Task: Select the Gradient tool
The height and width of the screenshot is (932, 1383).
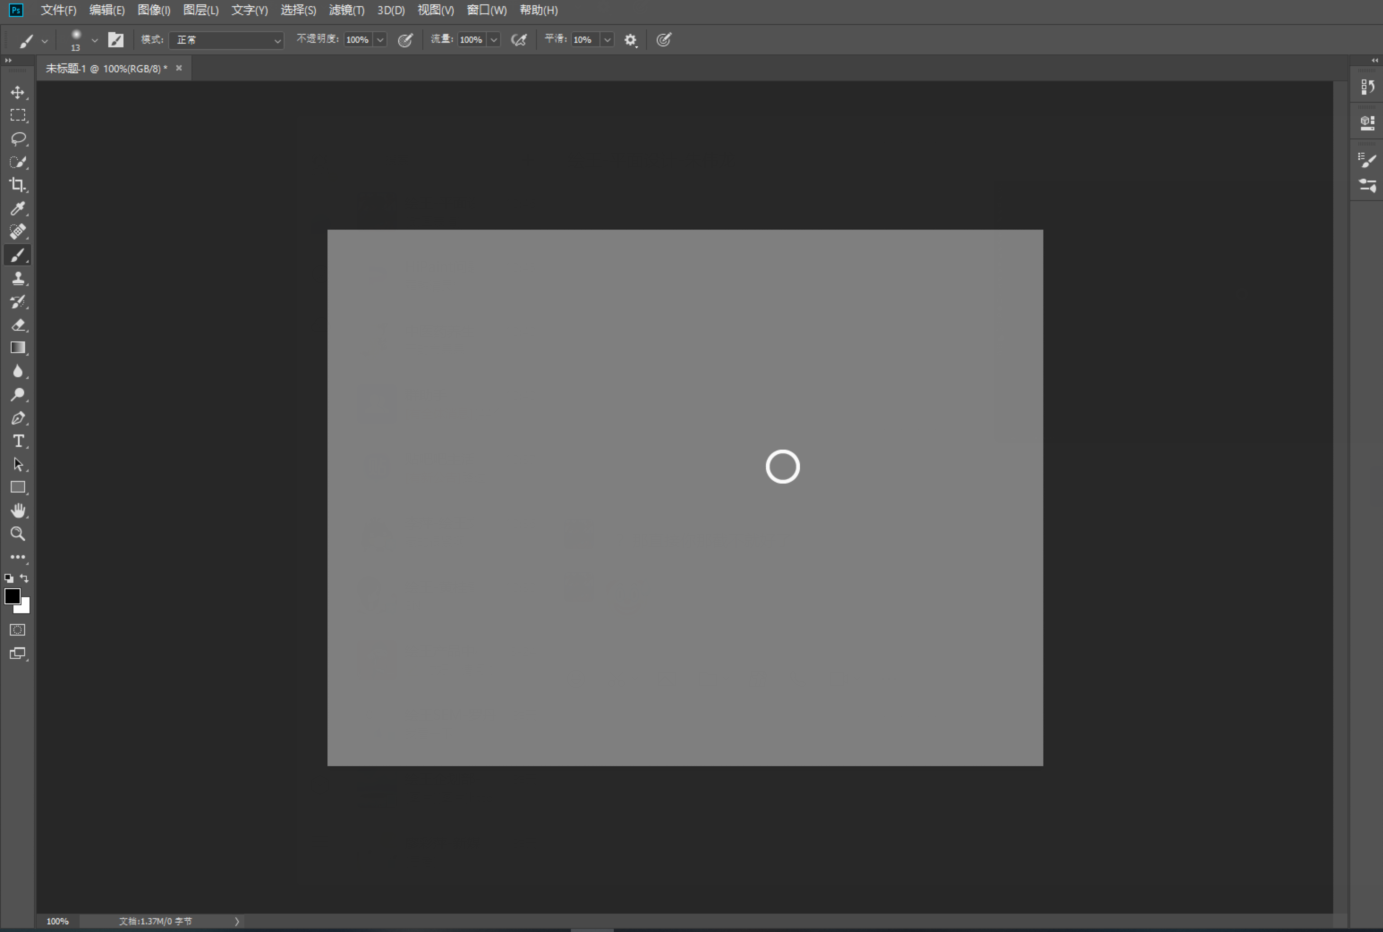Action: click(x=18, y=348)
